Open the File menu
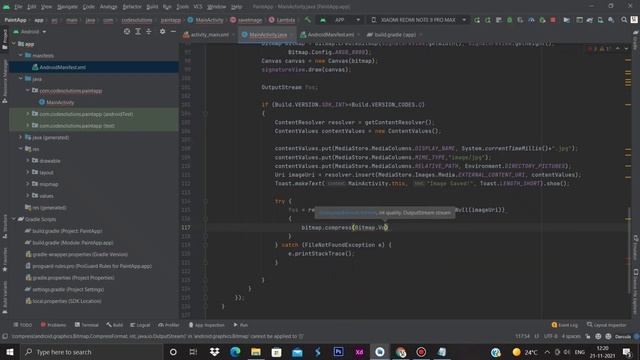 18,7
